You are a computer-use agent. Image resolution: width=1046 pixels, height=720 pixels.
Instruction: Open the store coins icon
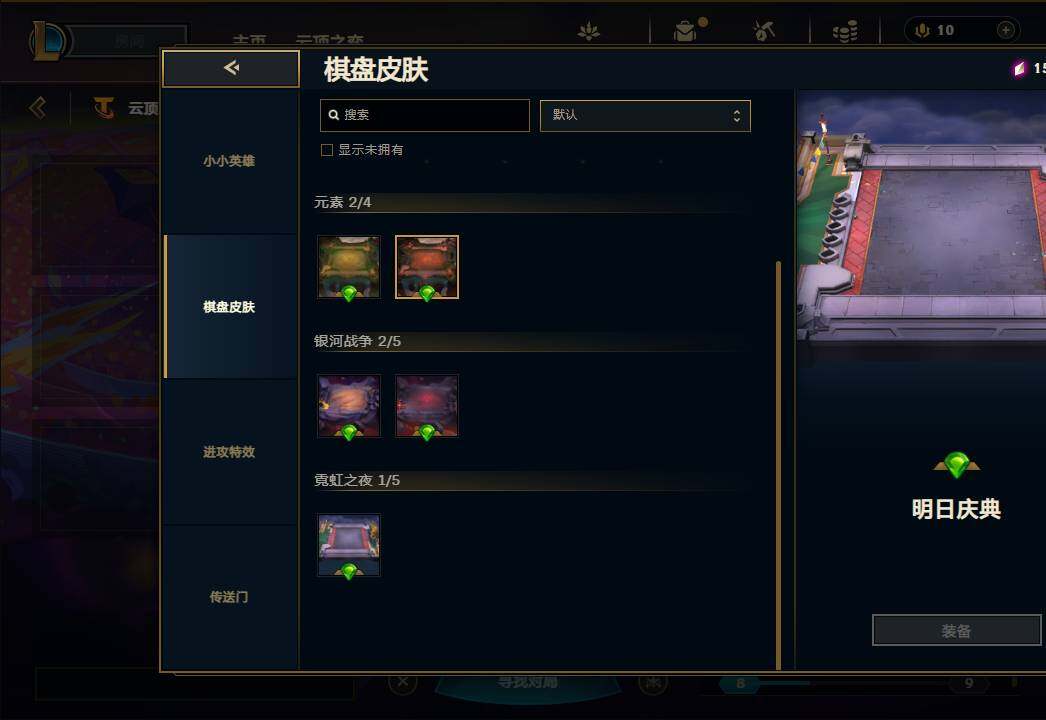(845, 31)
